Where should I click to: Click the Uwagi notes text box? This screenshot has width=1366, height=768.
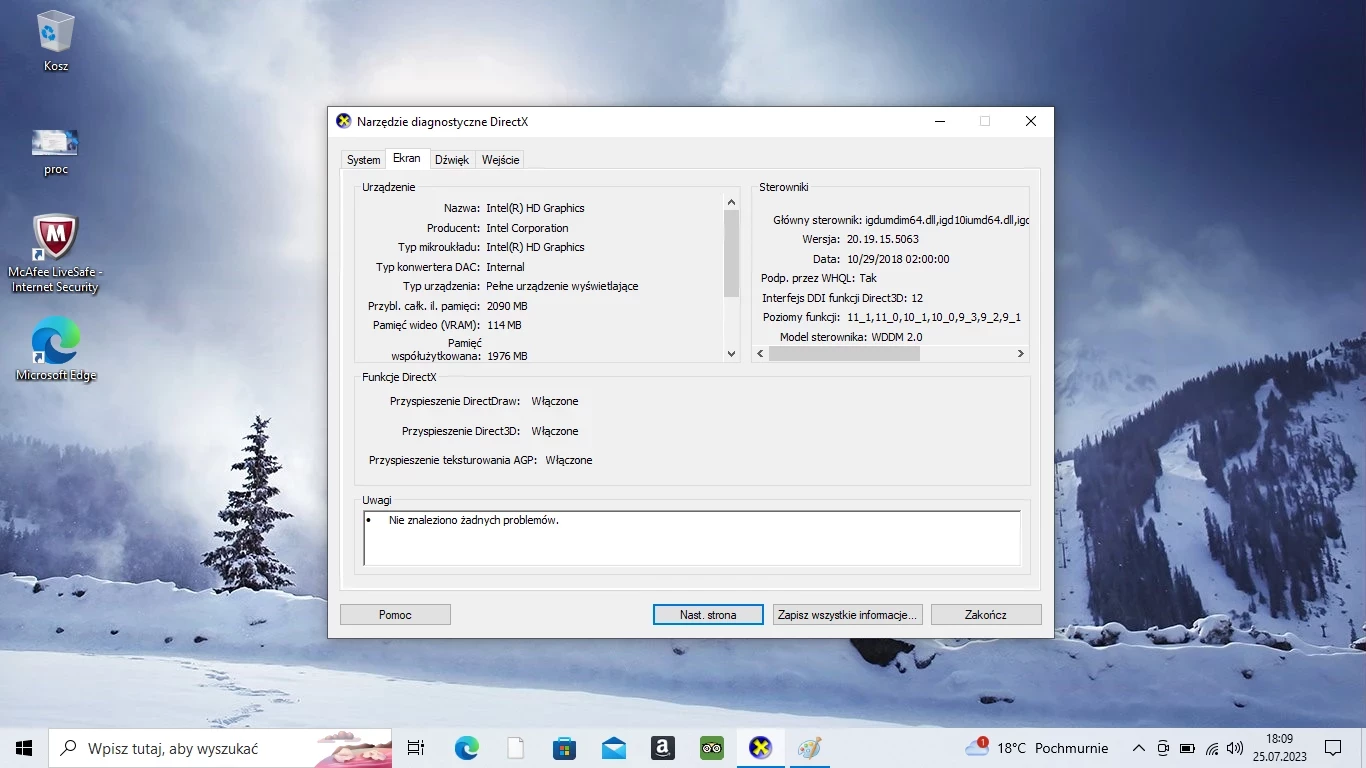[692, 538]
